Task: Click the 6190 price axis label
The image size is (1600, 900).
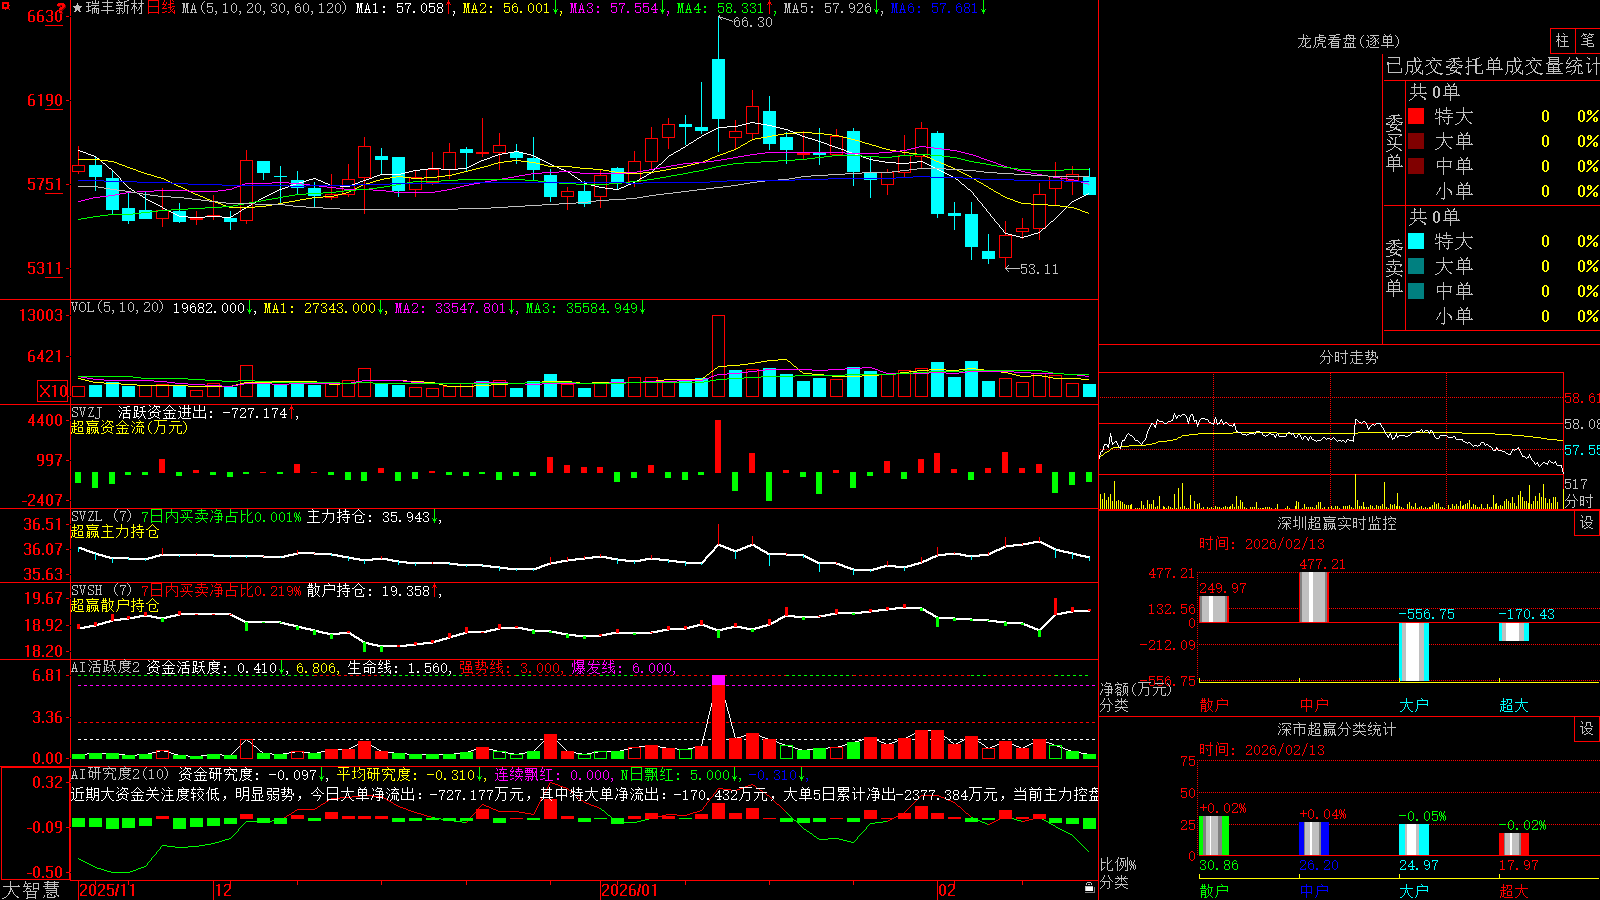Action: click(45, 100)
